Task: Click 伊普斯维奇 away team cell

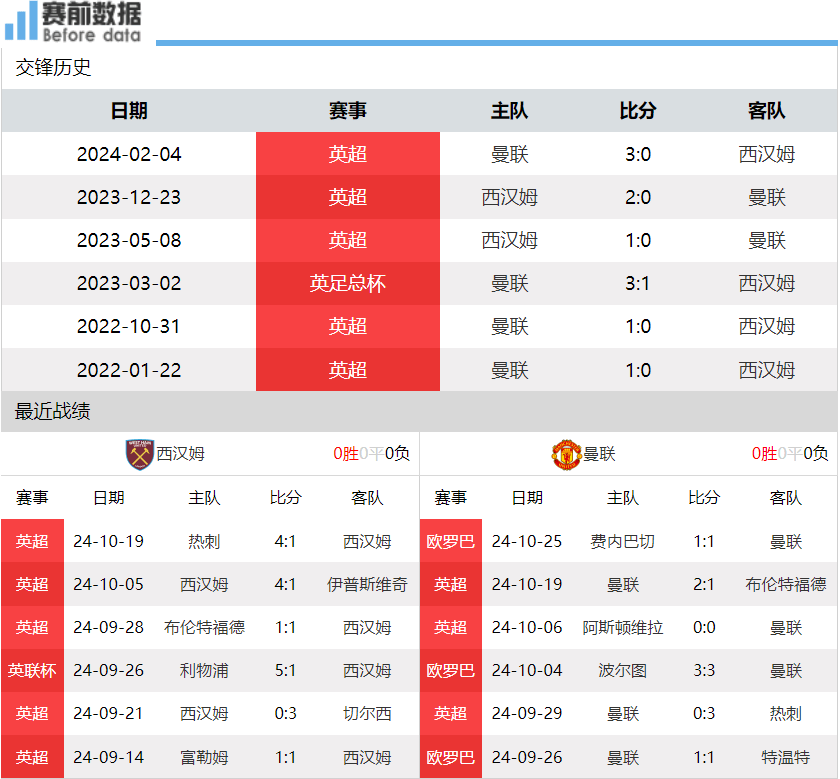Action: point(368,584)
